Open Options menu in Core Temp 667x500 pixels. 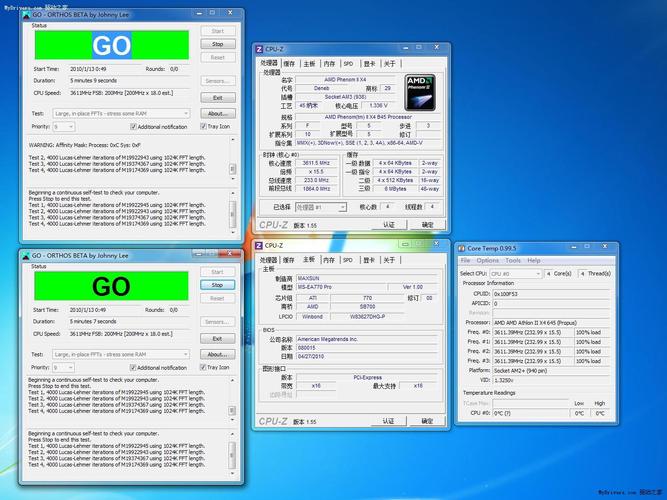[487, 260]
